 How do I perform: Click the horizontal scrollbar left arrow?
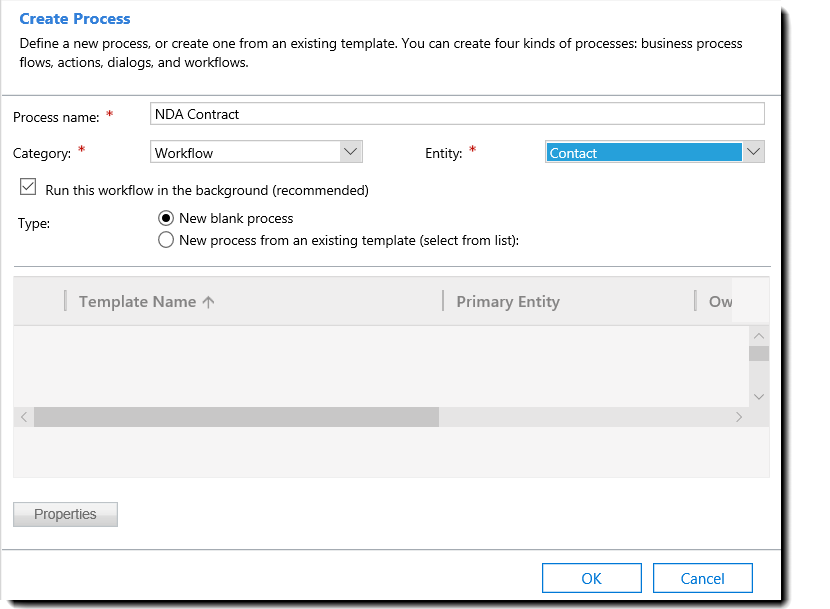pos(22,416)
